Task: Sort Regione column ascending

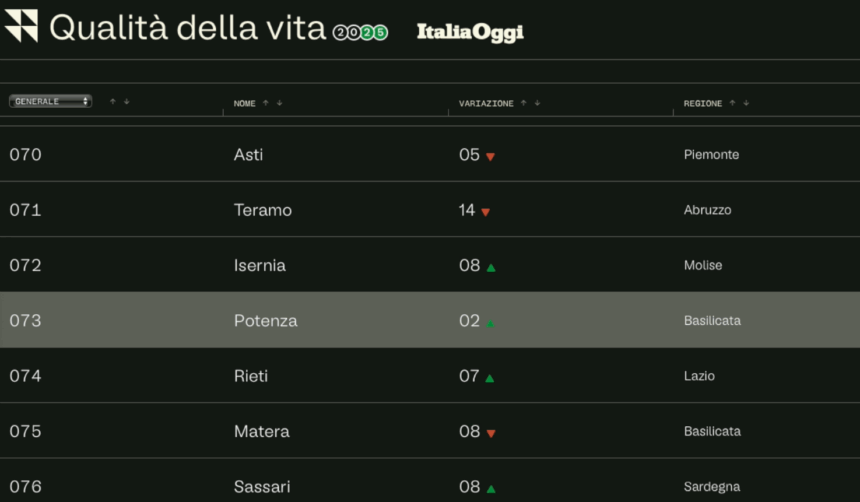Action: point(732,103)
